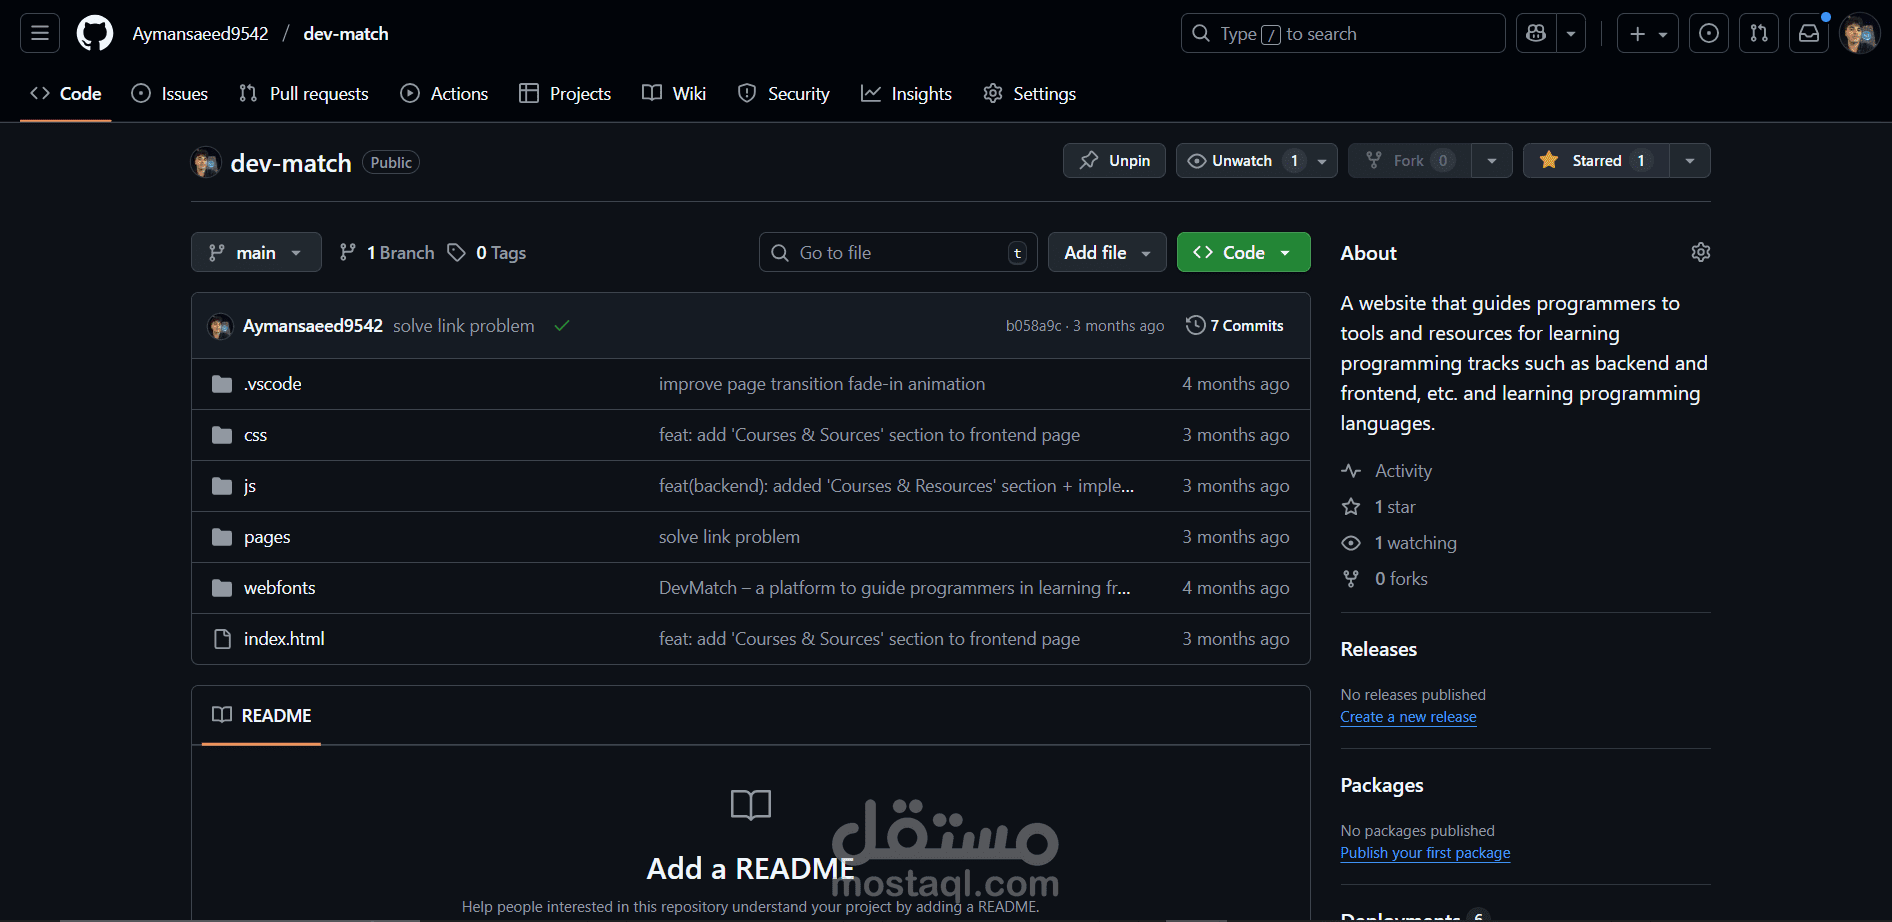Image resolution: width=1892 pixels, height=922 pixels.
Task: Click the webfonts folder icon
Action: [x=222, y=588]
